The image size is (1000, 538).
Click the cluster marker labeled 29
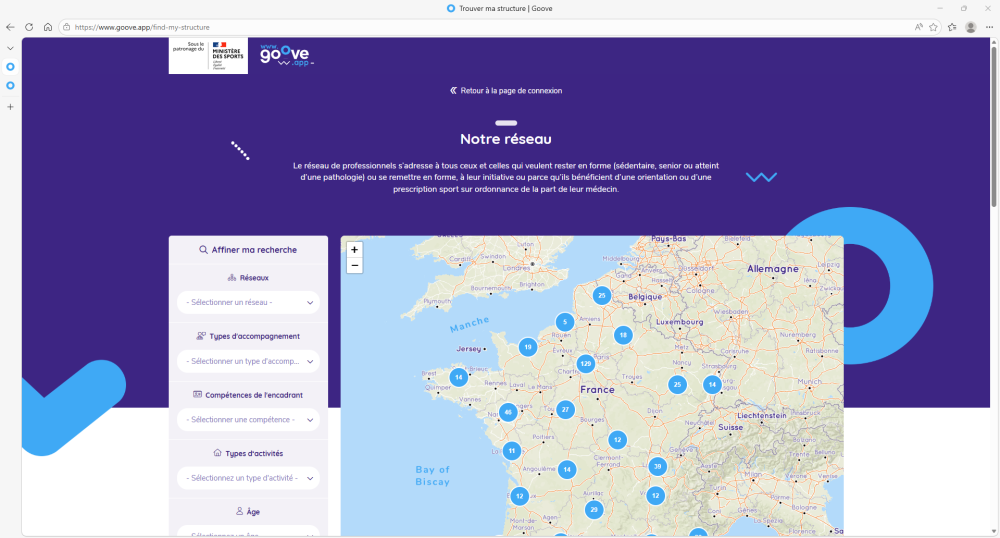coord(594,509)
